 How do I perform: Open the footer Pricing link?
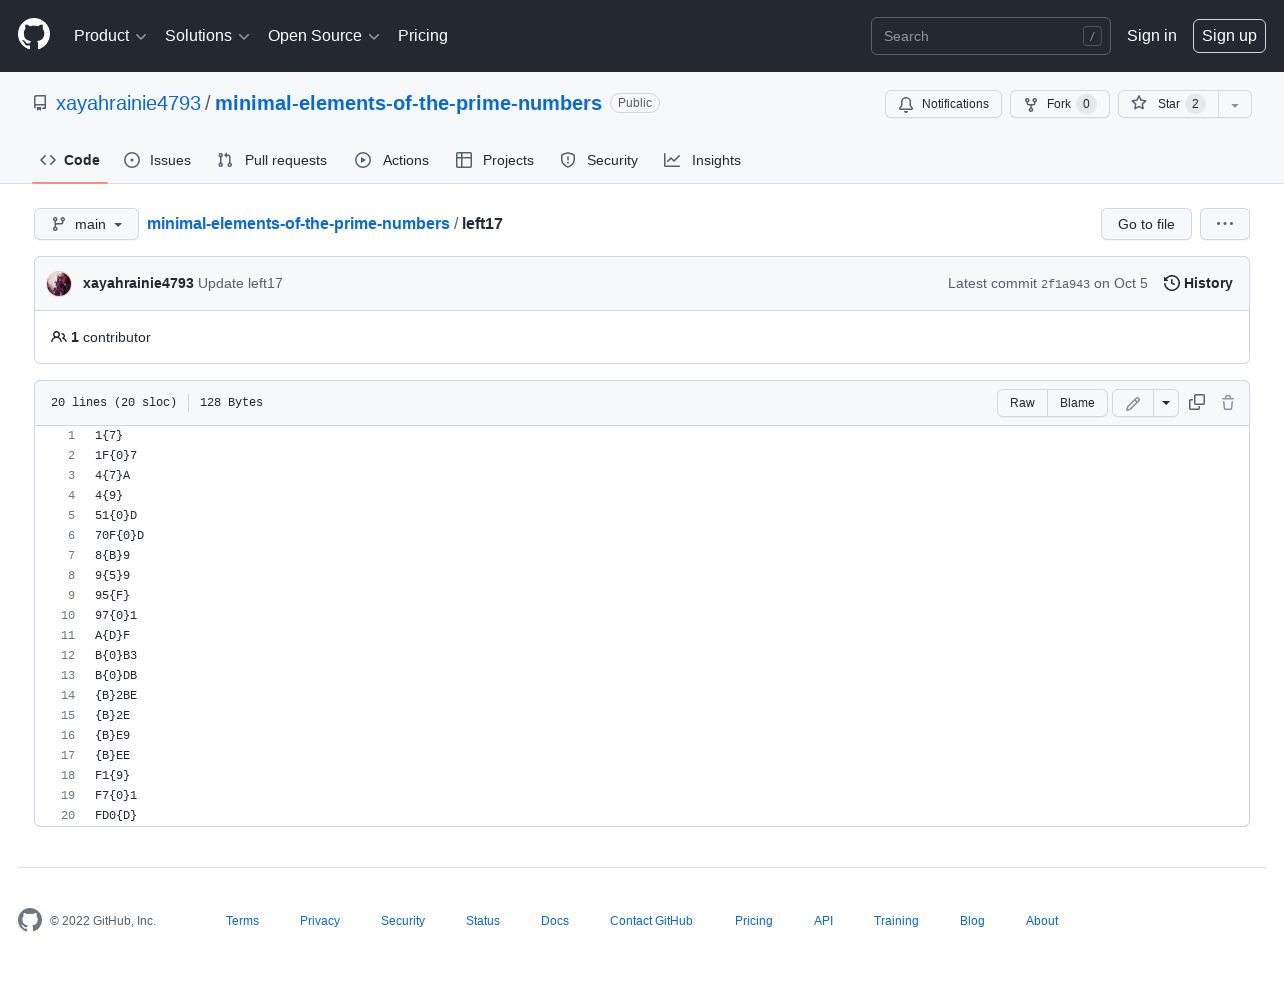click(x=754, y=921)
